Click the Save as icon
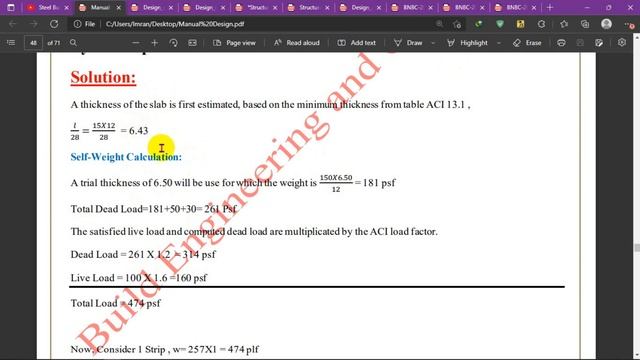The image size is (640, 360). pos(599,42)
